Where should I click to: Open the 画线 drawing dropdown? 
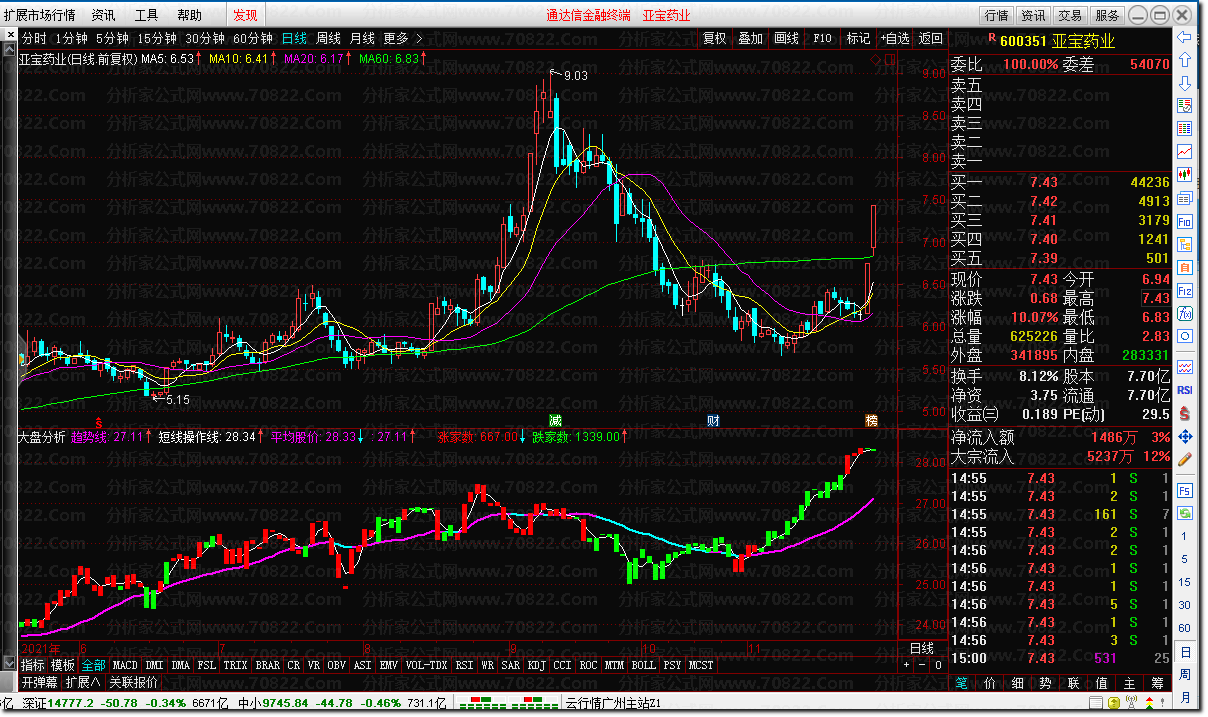tap(787, 38)
